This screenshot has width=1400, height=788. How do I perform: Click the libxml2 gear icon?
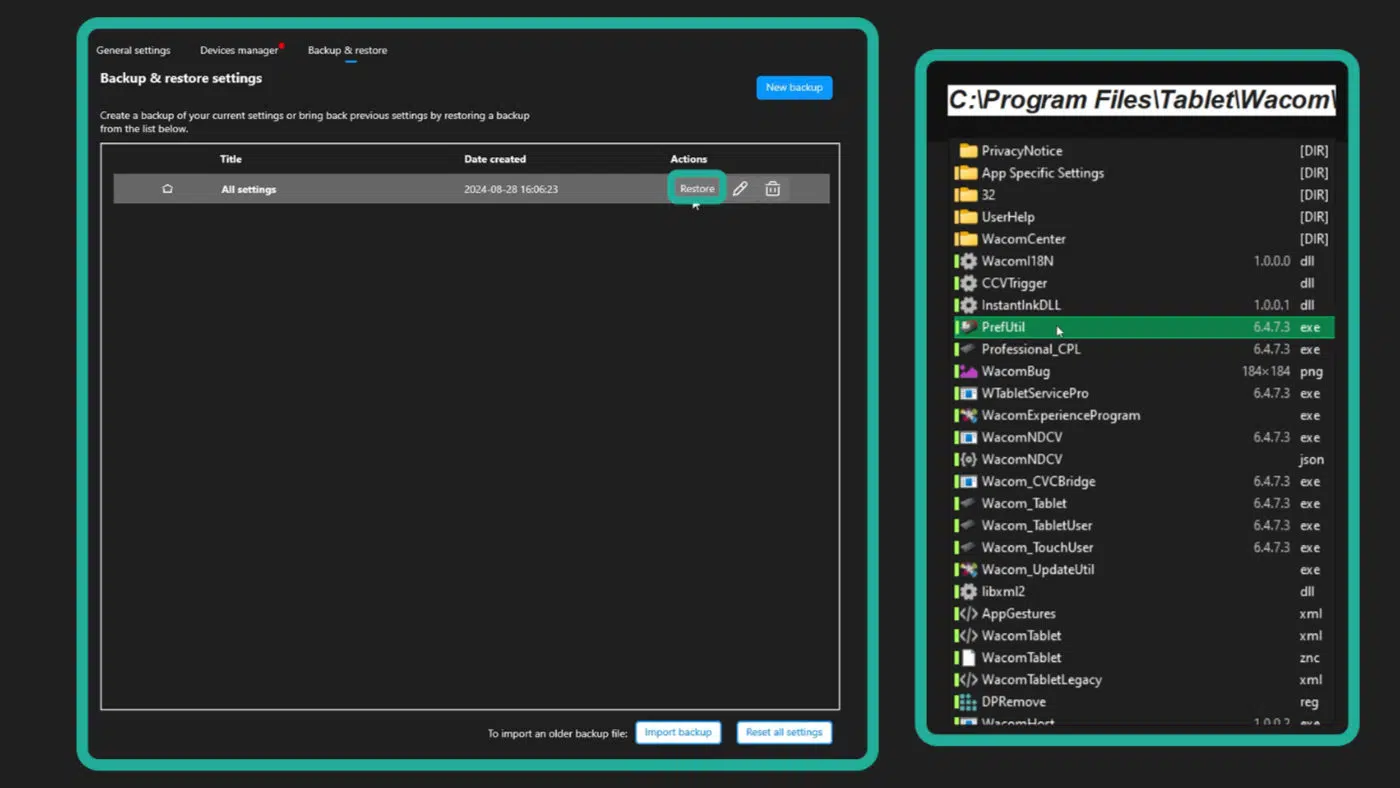967,591
